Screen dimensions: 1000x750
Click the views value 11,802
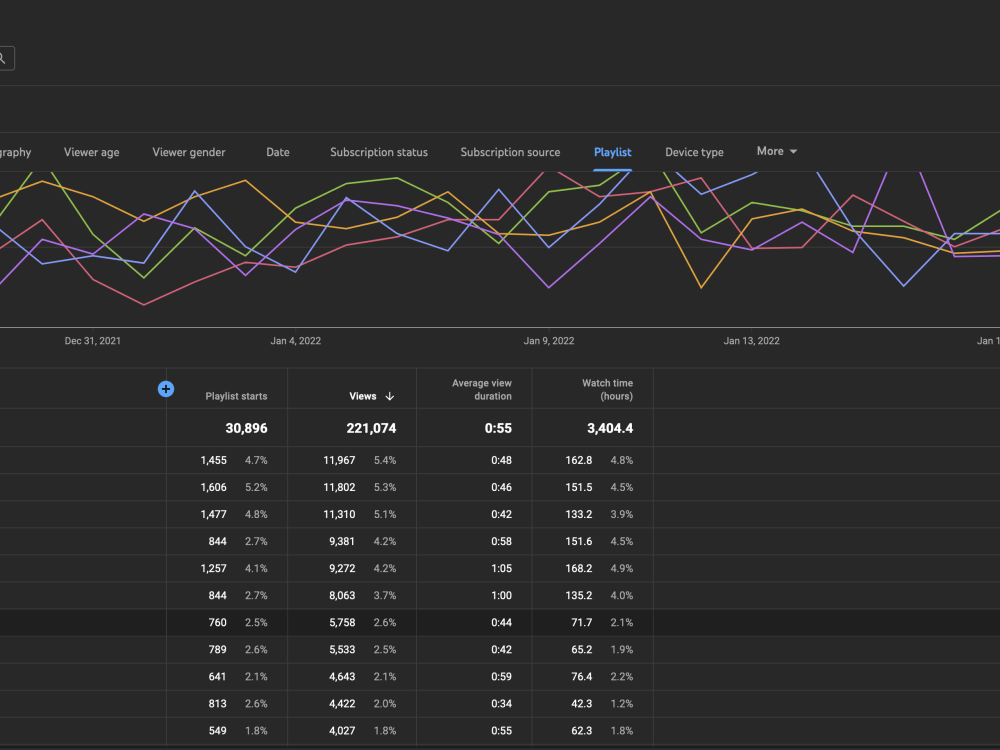click(x=339, y=487)
